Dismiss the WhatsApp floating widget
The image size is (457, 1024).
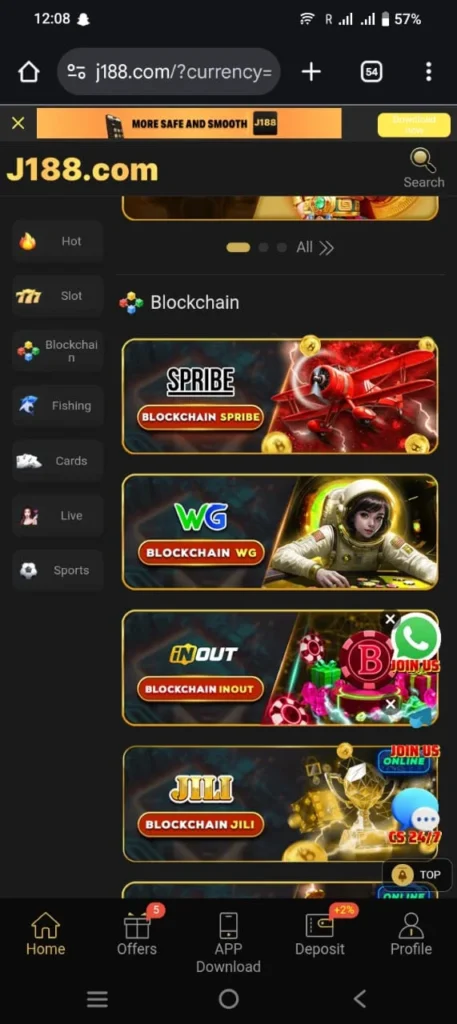coord(390,618)
